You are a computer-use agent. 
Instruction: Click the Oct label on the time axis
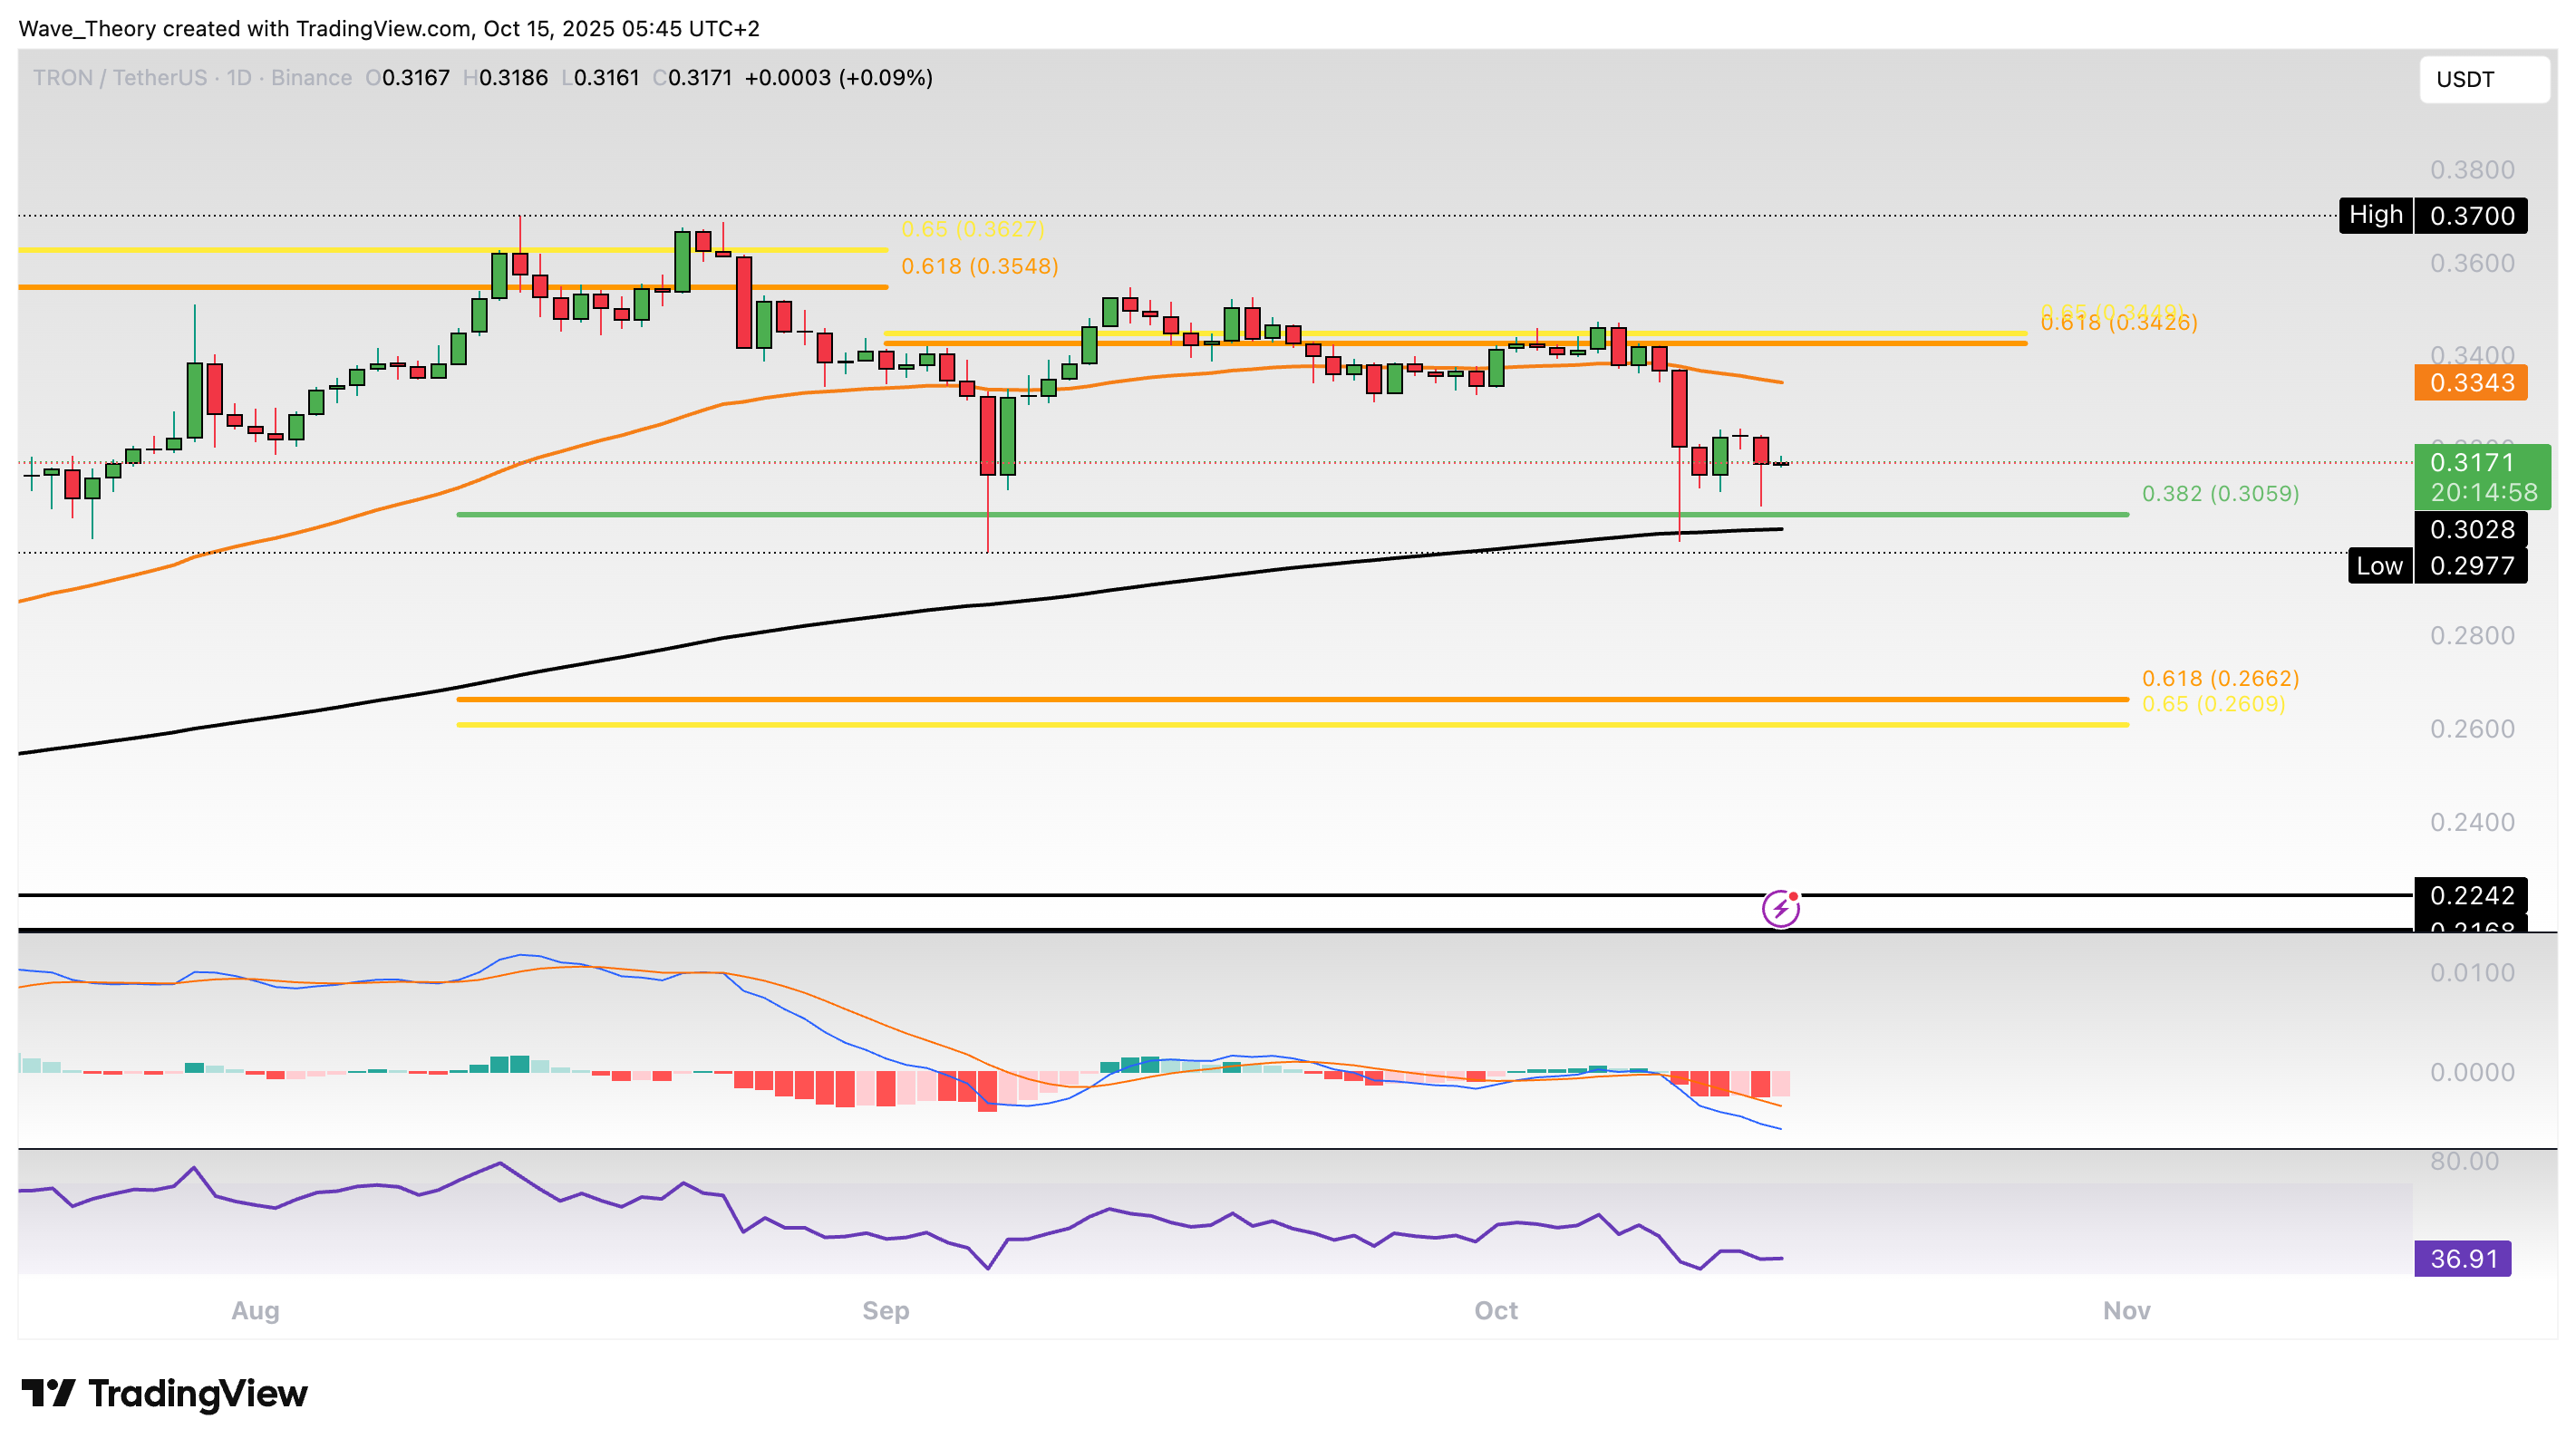click(x=1497, y=1310)
